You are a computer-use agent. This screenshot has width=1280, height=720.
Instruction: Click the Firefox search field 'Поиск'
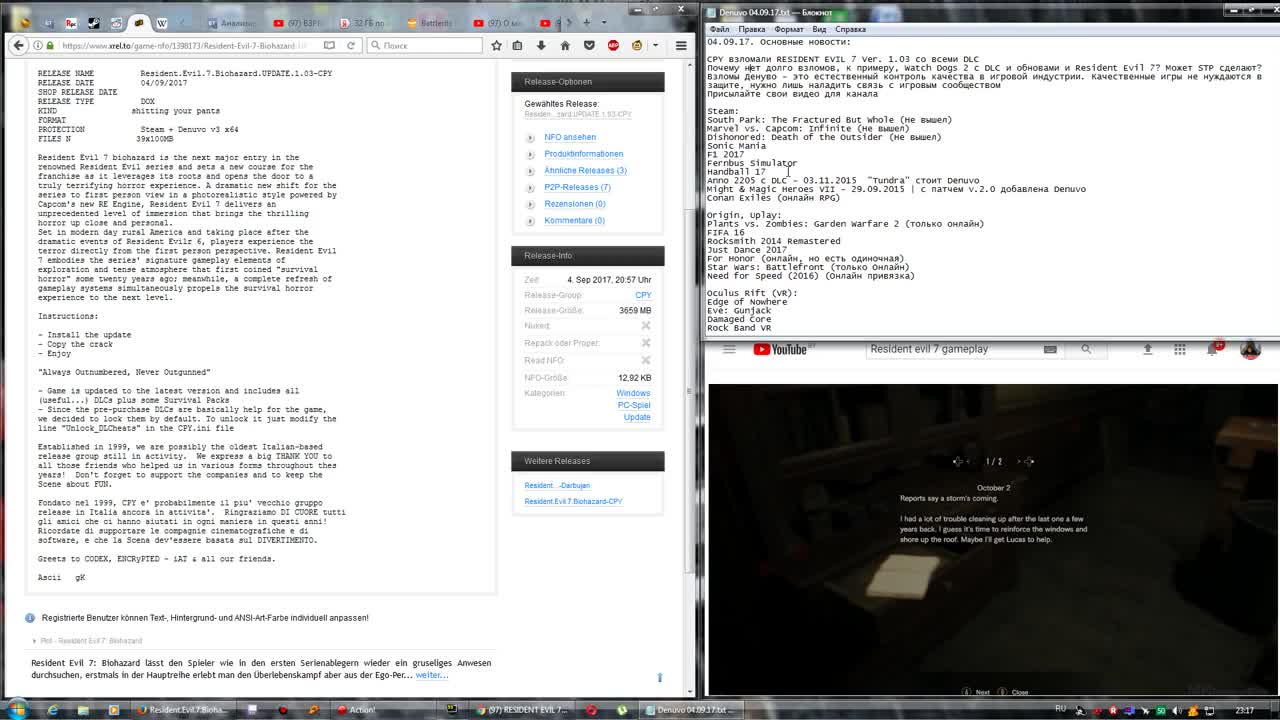425,45
